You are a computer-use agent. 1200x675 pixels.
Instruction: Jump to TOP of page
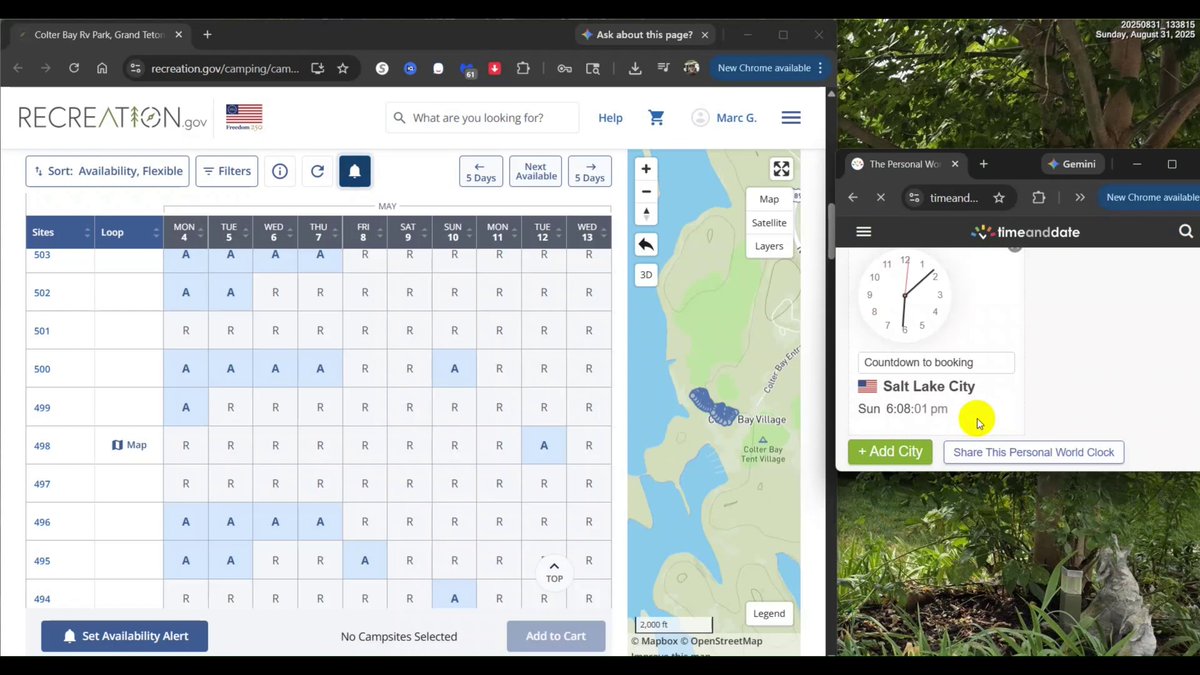(554, 572)
